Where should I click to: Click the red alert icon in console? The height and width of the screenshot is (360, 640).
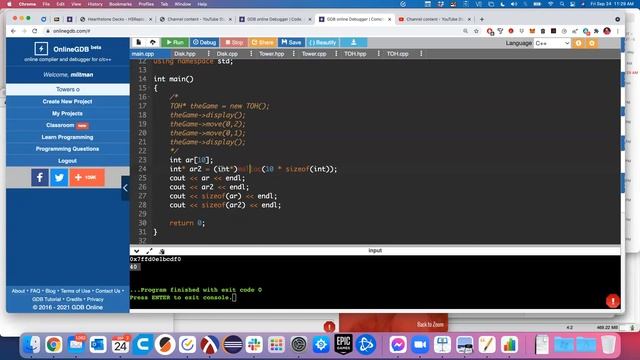click(613, 301)
